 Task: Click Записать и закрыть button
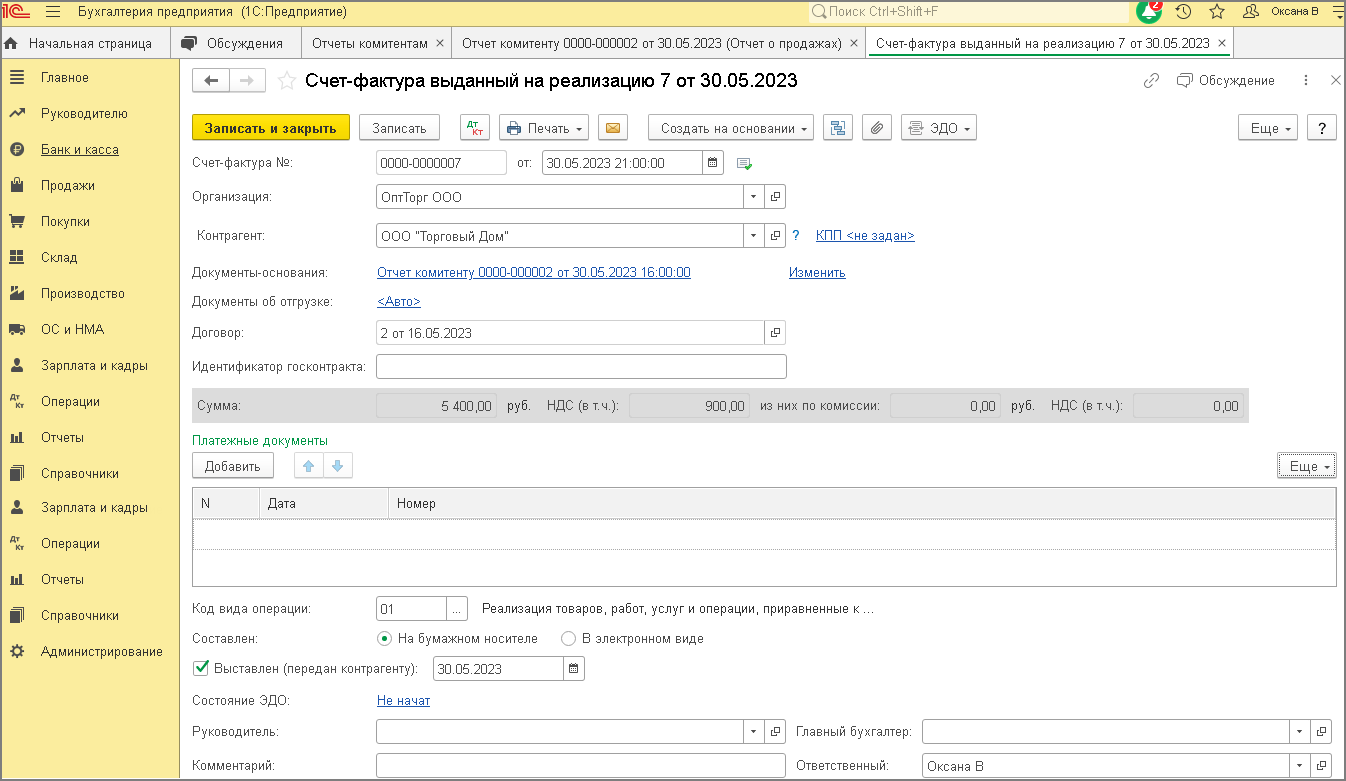tap(270, 128)
